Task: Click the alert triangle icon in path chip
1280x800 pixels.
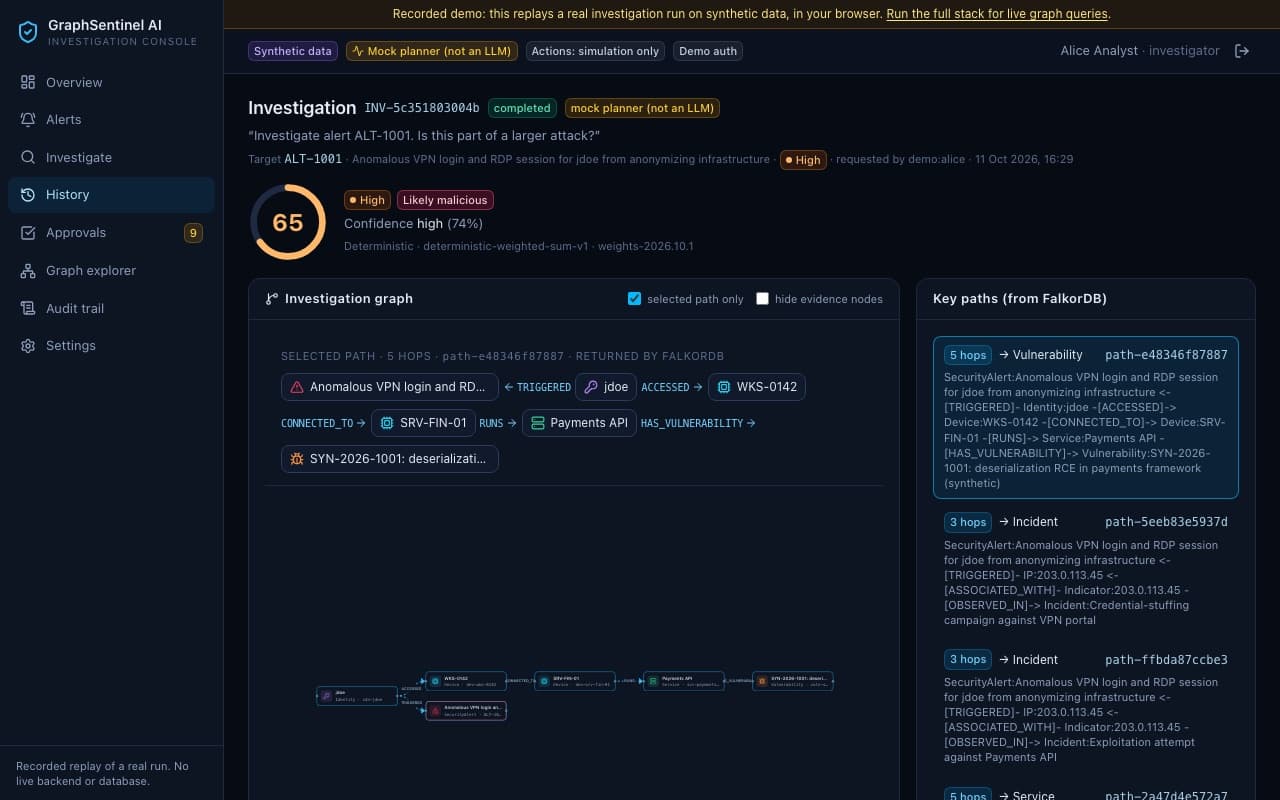Action: pyautogui.click(x=297, y=387)
